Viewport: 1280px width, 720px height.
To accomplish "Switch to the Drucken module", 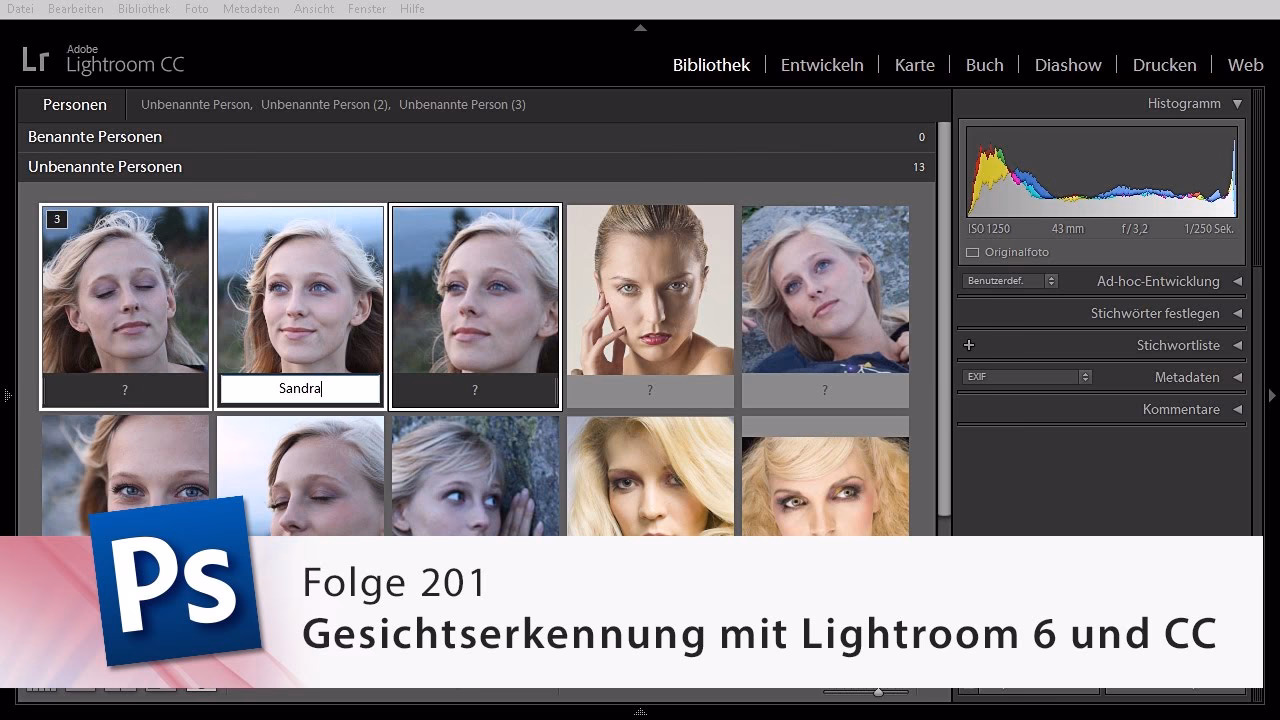I will [1165, 65].
